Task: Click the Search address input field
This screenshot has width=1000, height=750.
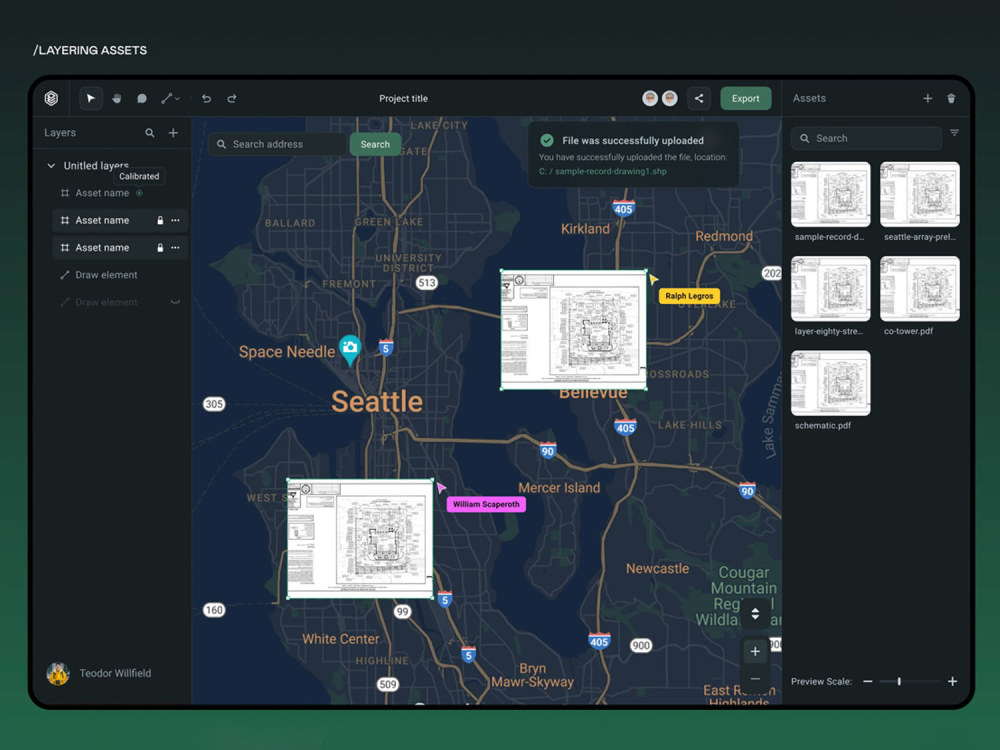Action: [277, 144]
